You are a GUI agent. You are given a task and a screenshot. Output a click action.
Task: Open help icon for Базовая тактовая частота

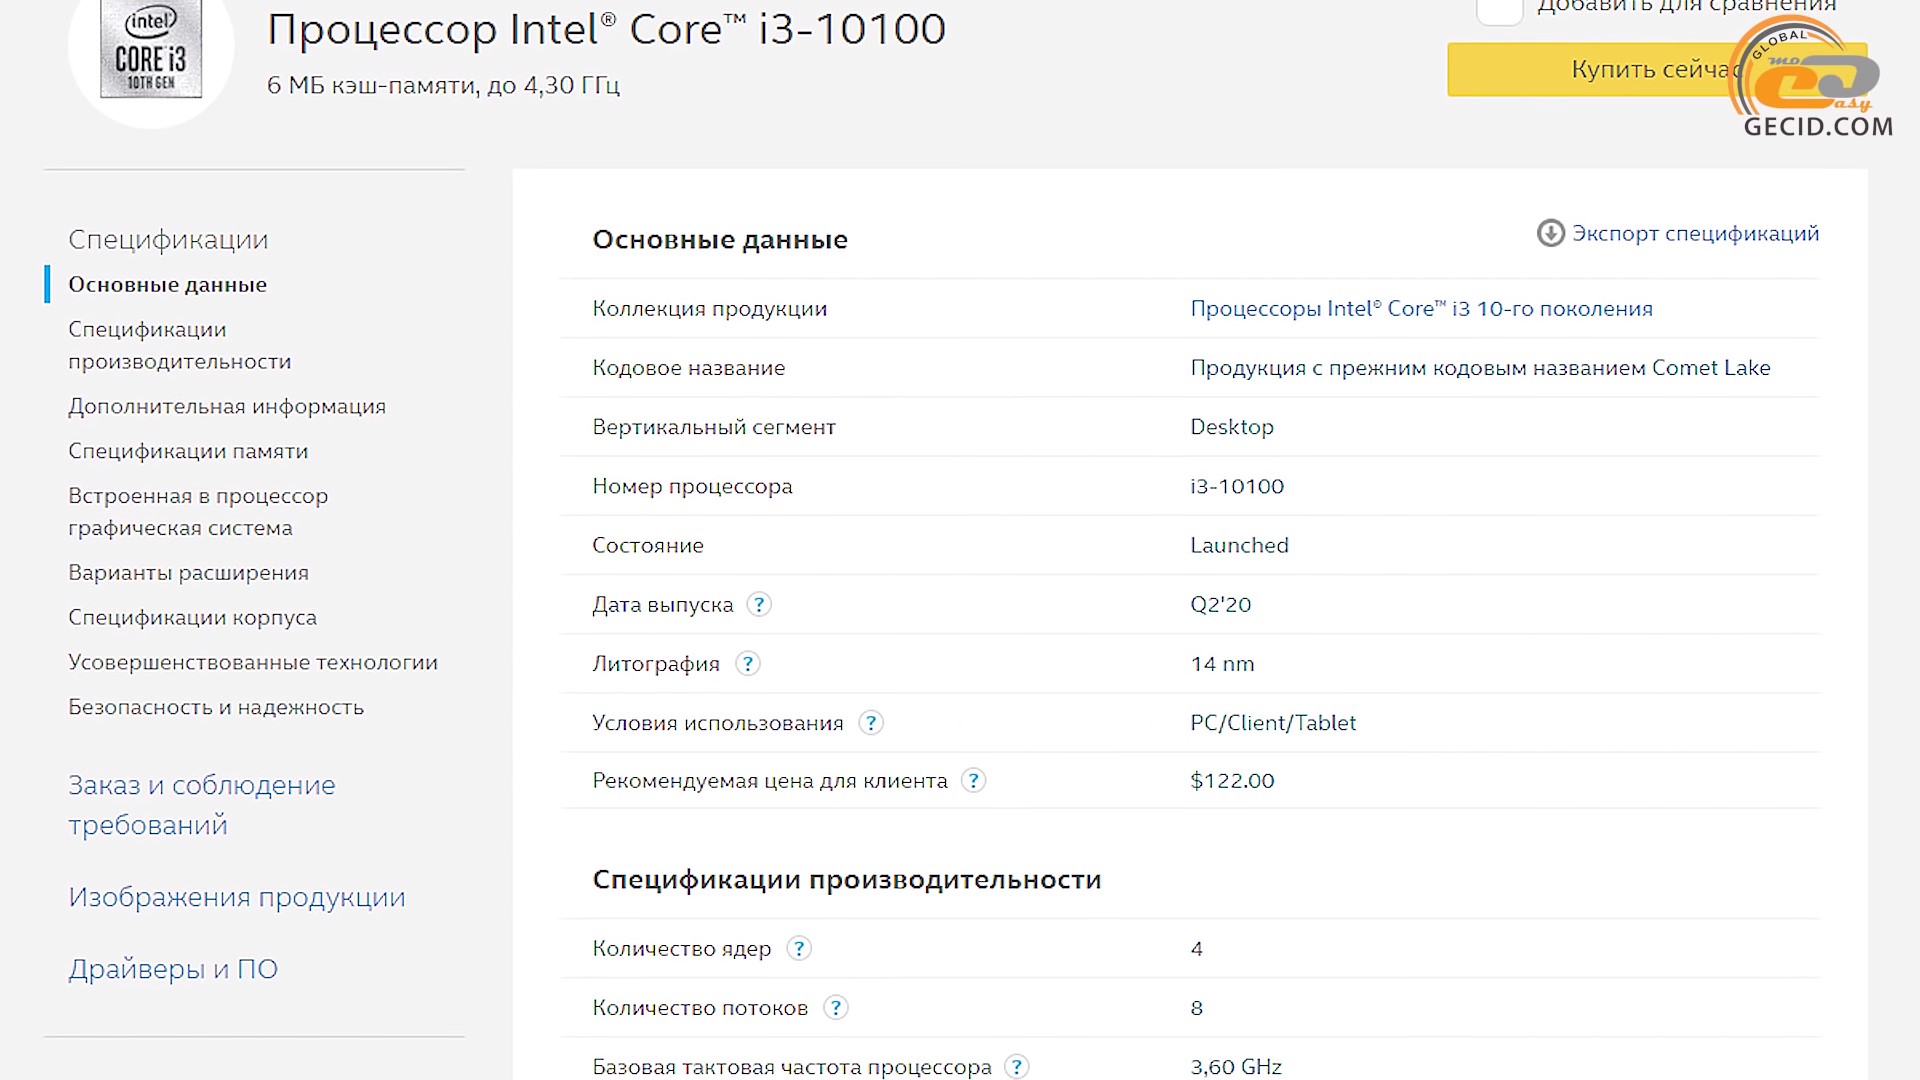click(1016, 1066)
